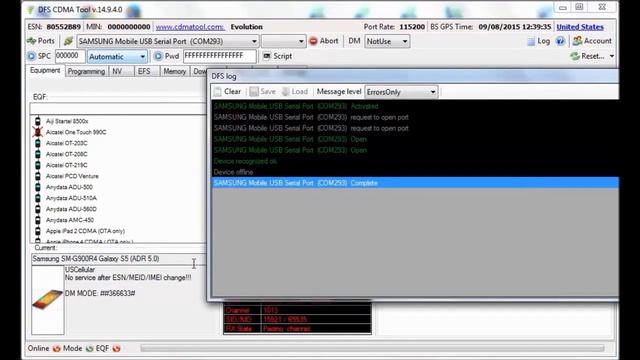Open the DM NotUse dropdown
The height and width of the screenshot is (360, 640).
(x=387, y=42)
